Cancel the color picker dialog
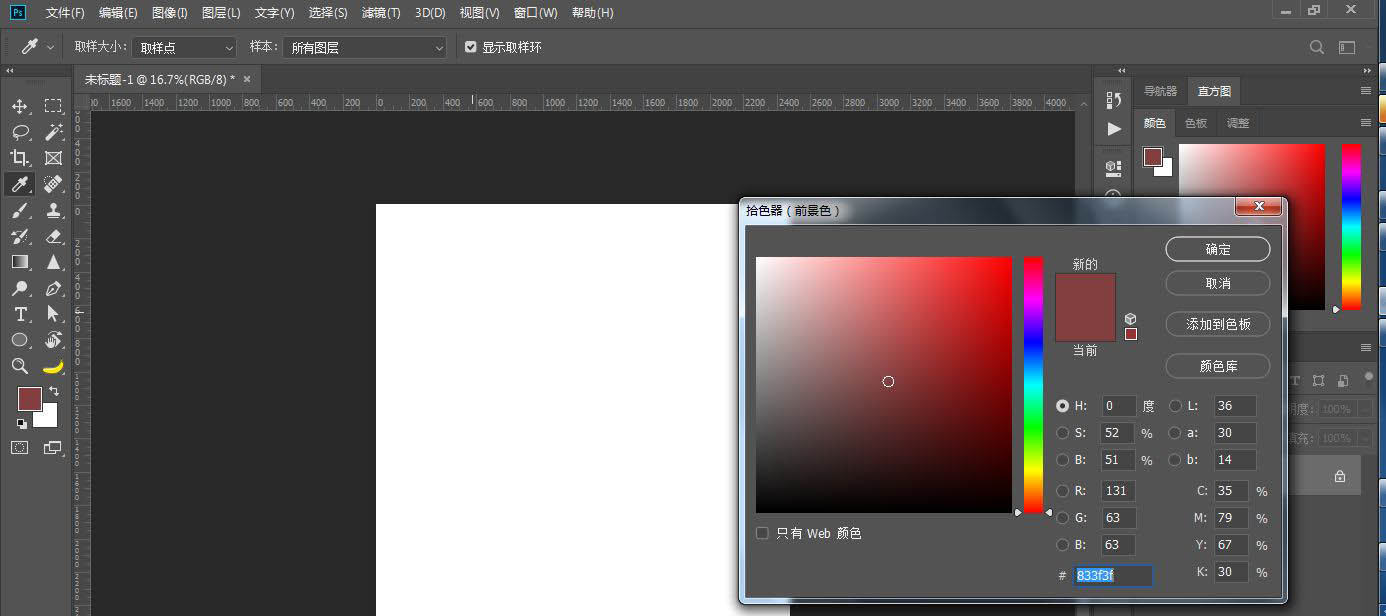Image resolution: width=1386 pixels, height=616 pixels. tap(1218, 283)
